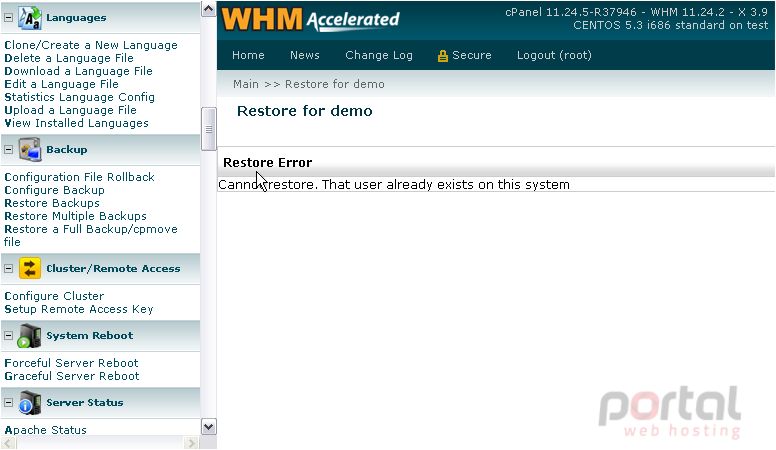Click sidebar scroll down arrow
This screenshot has height=450, width=776.
[x=209, y=427]
